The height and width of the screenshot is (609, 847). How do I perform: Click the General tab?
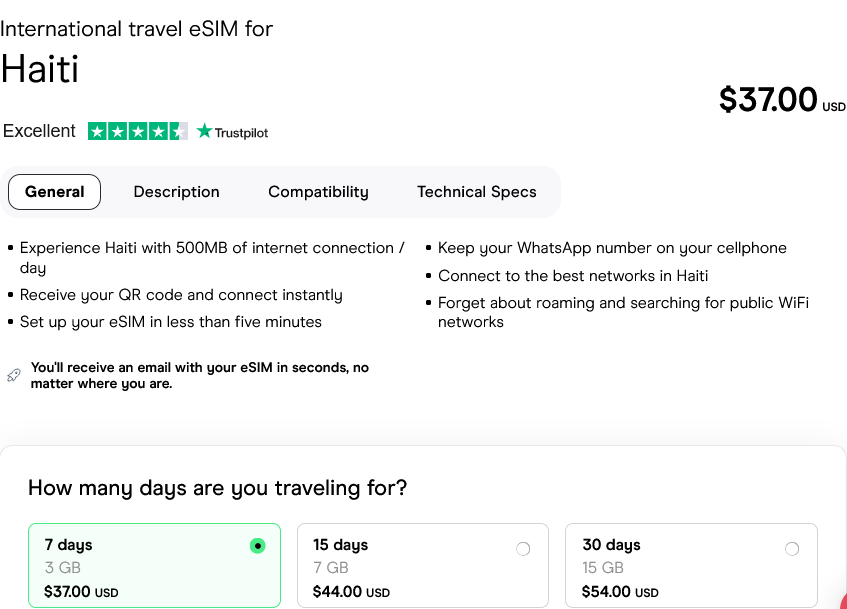(54, 192)
